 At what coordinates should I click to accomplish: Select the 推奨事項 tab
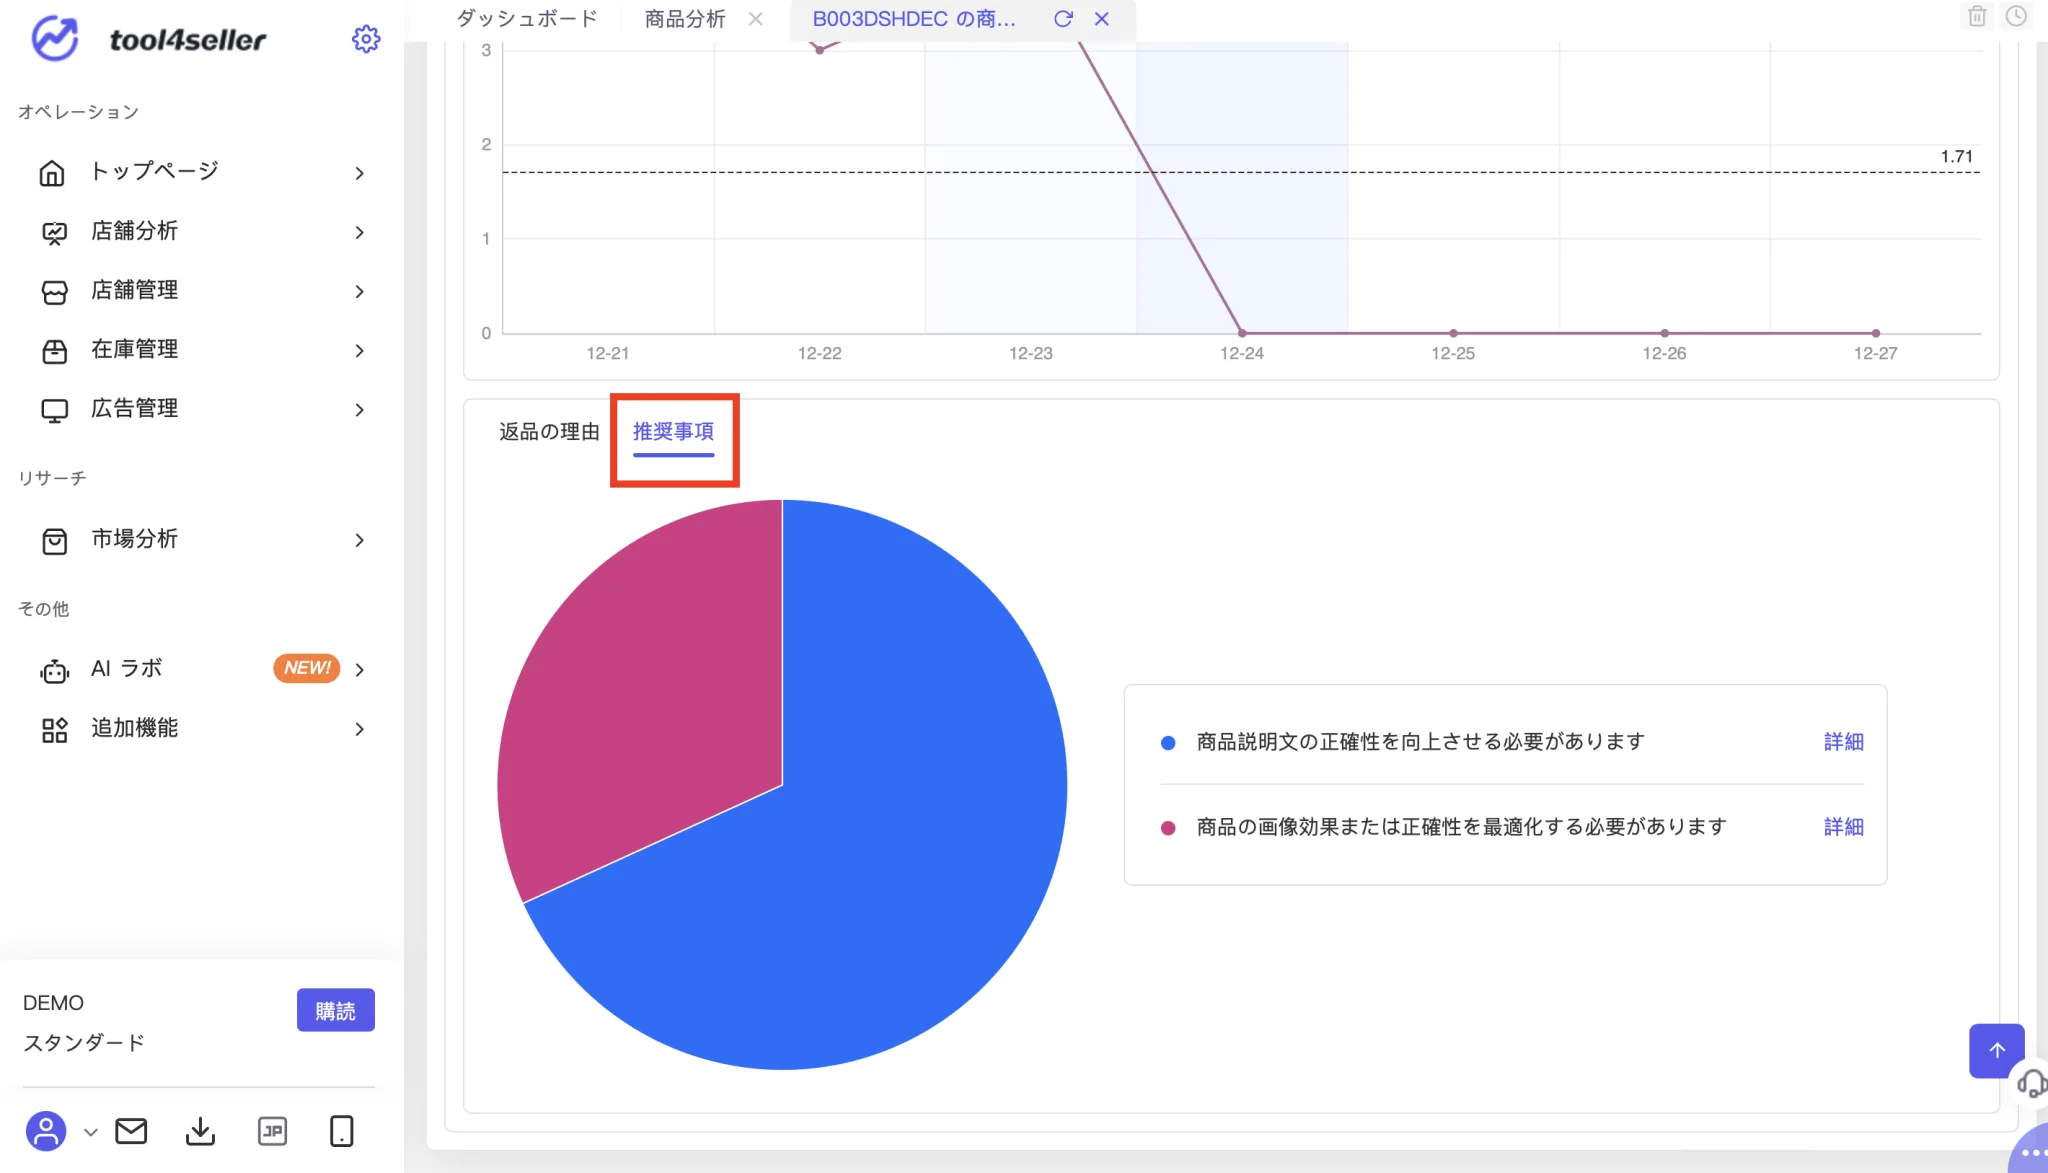point(673,431)
